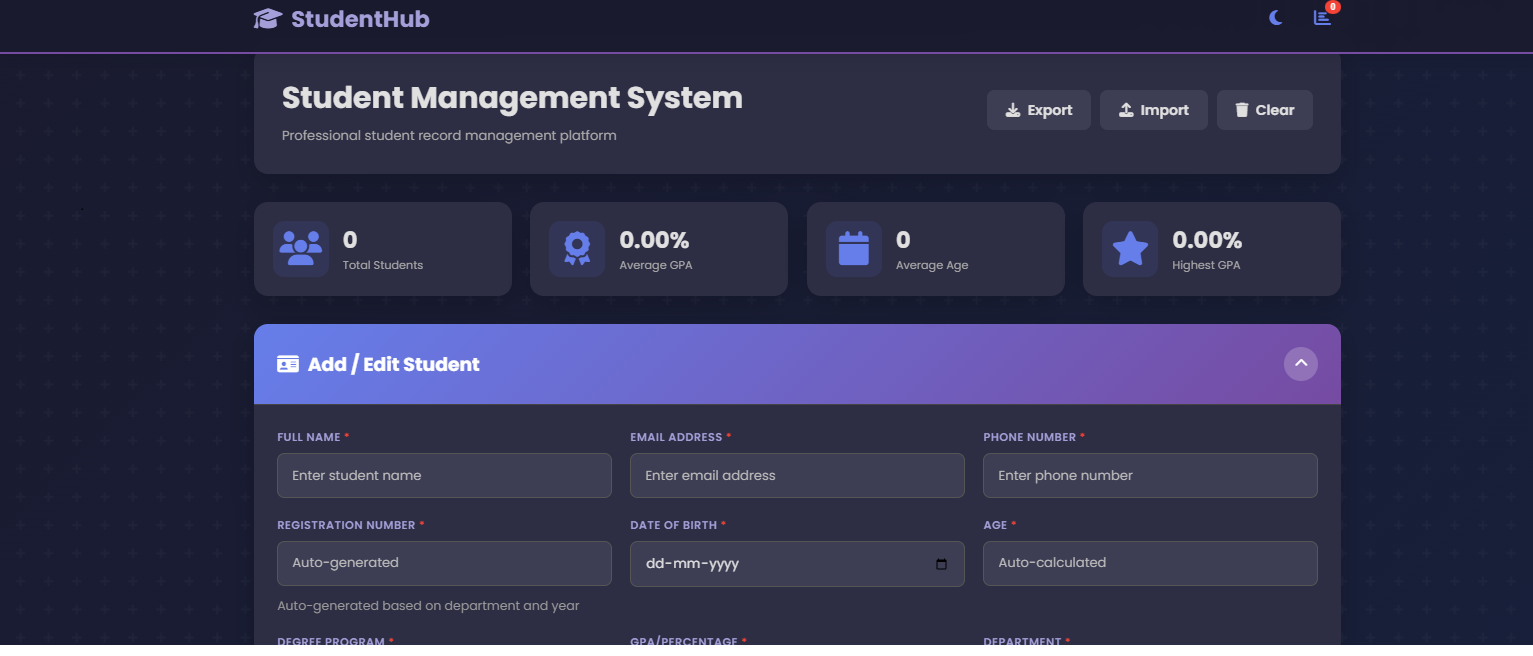Screen dimensions: 1533x656
Task: Click the Date of Birth field
Action: (780, 564)
